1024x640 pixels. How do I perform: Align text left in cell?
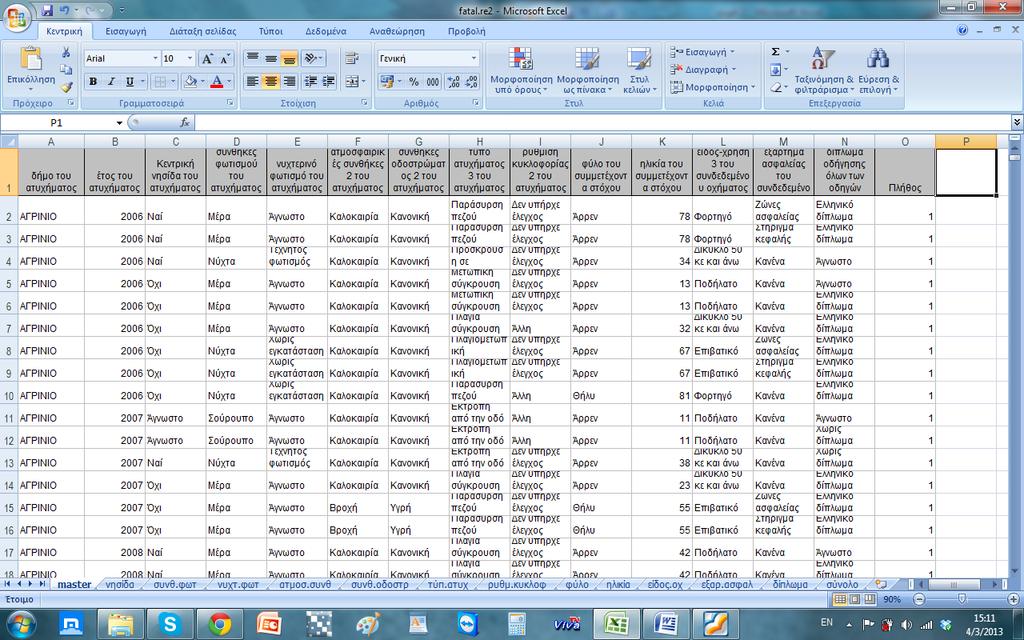pyautogui.click(x=252, y=82)
